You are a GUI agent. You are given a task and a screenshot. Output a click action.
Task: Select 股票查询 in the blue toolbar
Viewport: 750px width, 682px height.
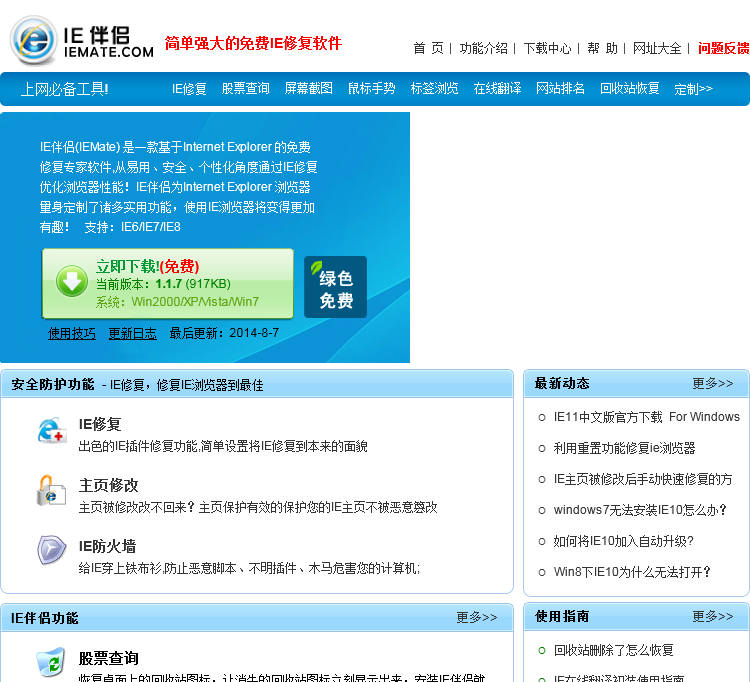click(x=245, y=88)
